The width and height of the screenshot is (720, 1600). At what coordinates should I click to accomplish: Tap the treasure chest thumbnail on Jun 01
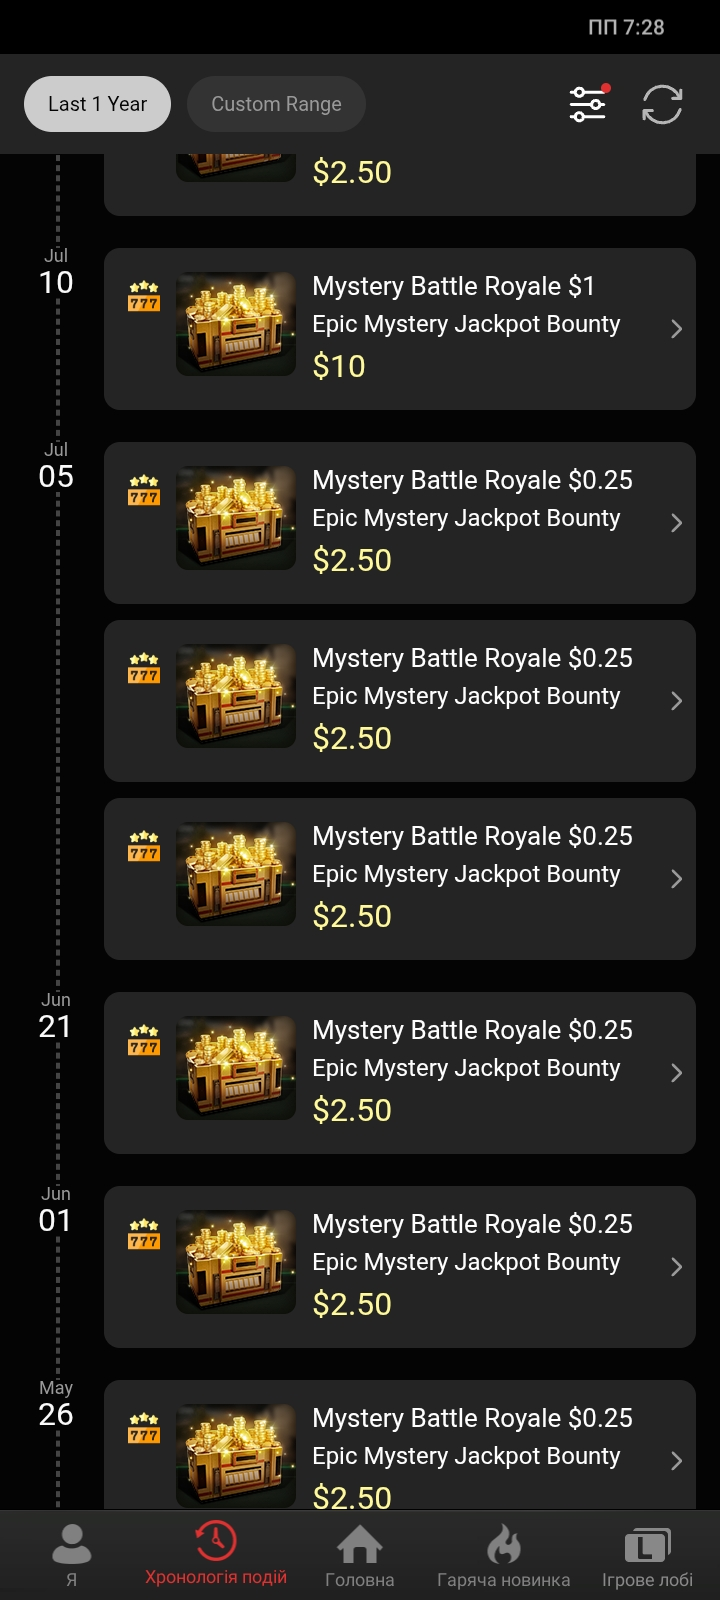(236, 1262)
